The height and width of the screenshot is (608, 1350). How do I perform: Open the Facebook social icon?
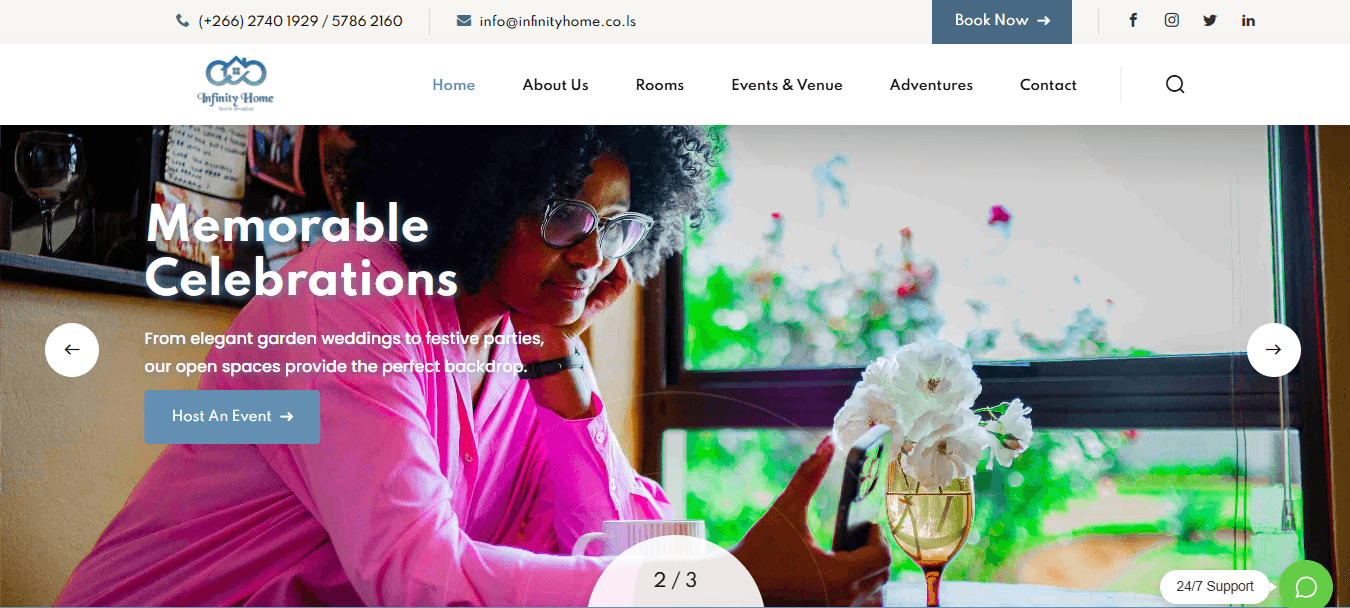pos(1133,20)
